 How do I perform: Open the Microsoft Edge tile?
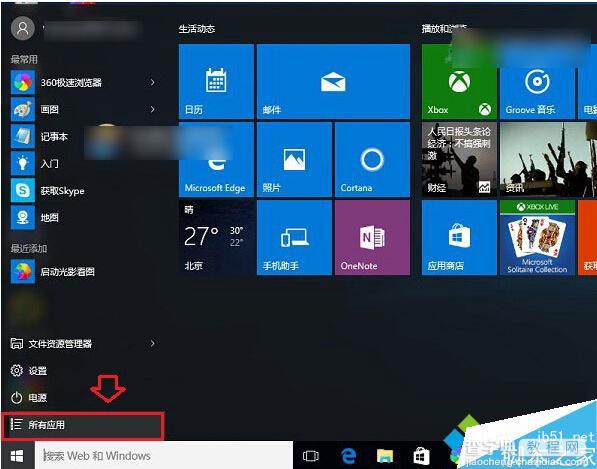pos(216,160)
